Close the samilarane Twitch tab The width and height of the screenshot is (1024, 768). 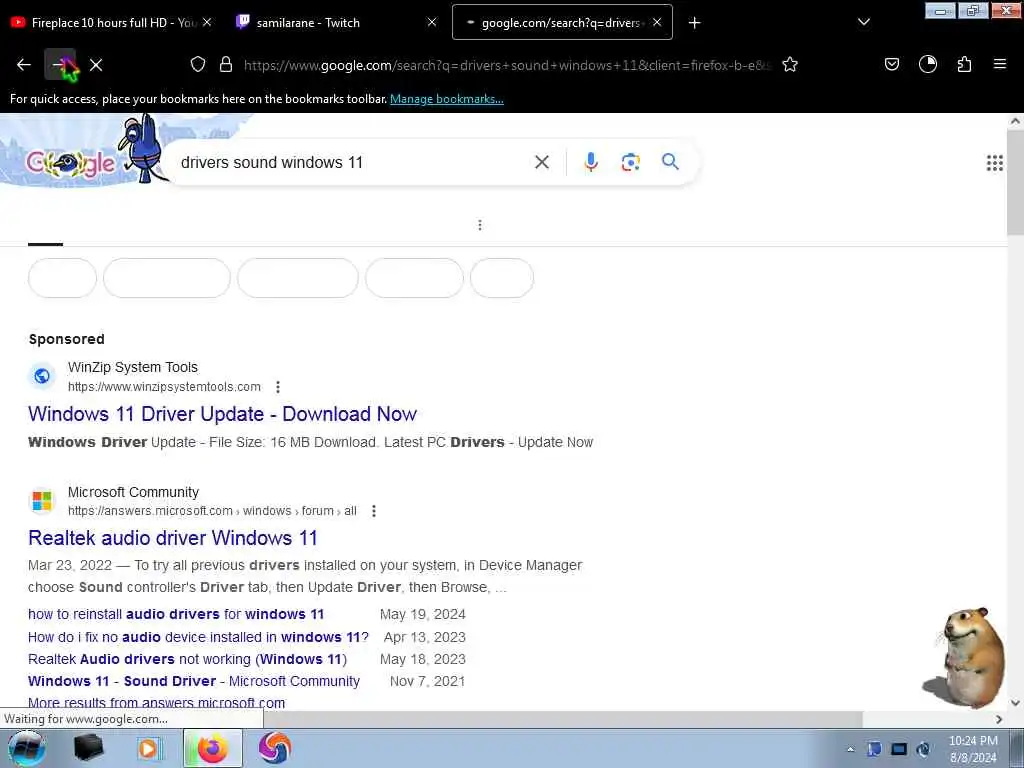point(432,22)
